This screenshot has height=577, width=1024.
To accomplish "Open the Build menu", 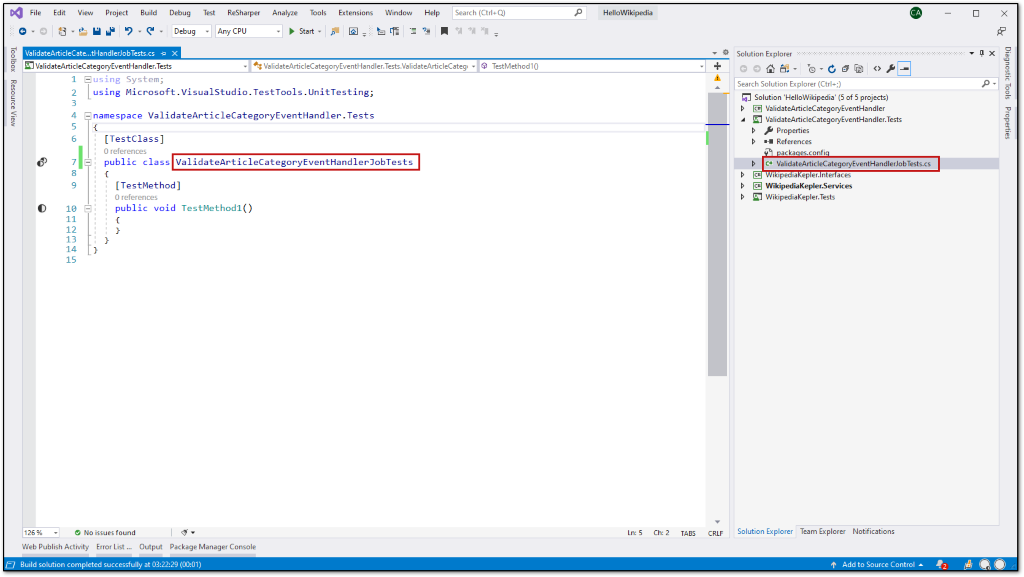I will (149, 12).
